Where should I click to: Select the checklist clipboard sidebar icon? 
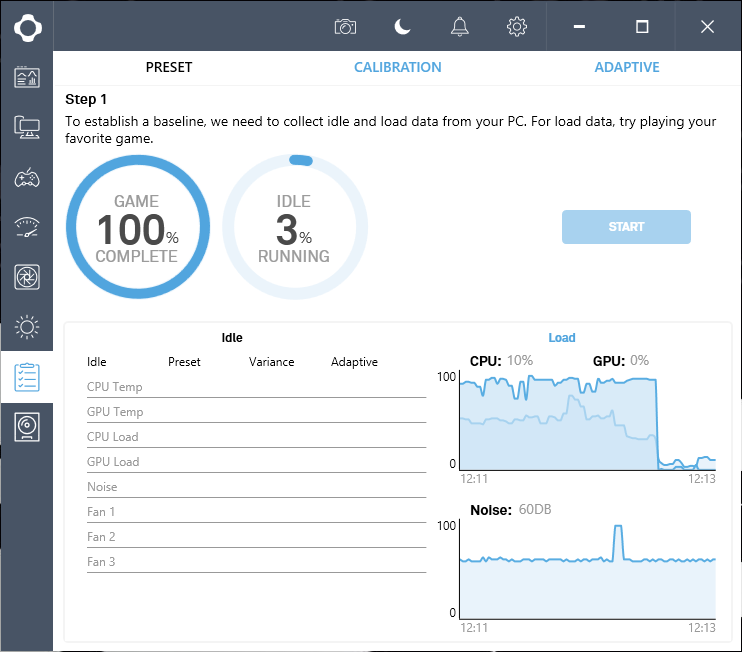[27, 377]
